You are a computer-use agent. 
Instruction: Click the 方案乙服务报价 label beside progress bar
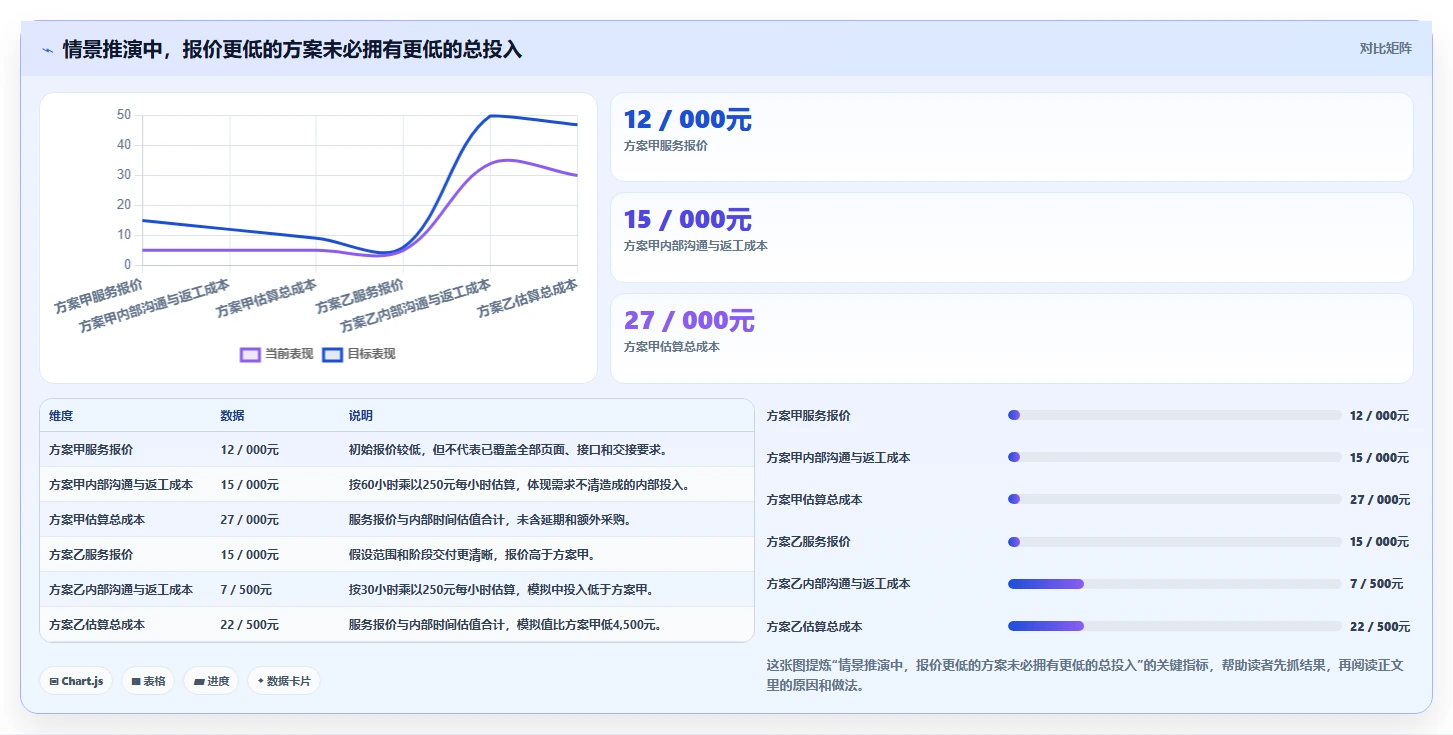[x=808, y=542]
